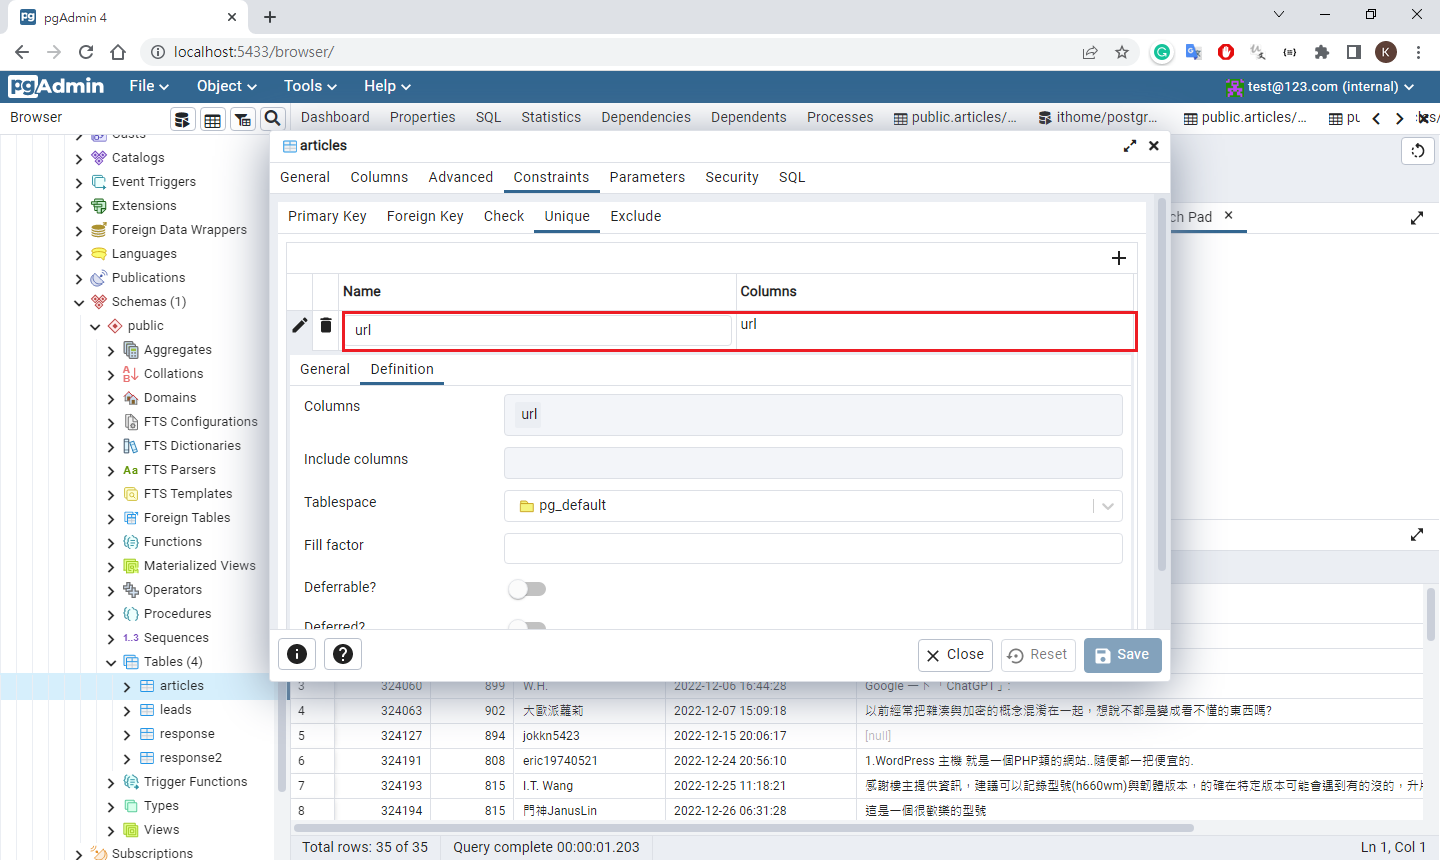The height and width of the screenshot is (860, 1440).
Task: Click the Fill factor input field
Action: (812, 548)
